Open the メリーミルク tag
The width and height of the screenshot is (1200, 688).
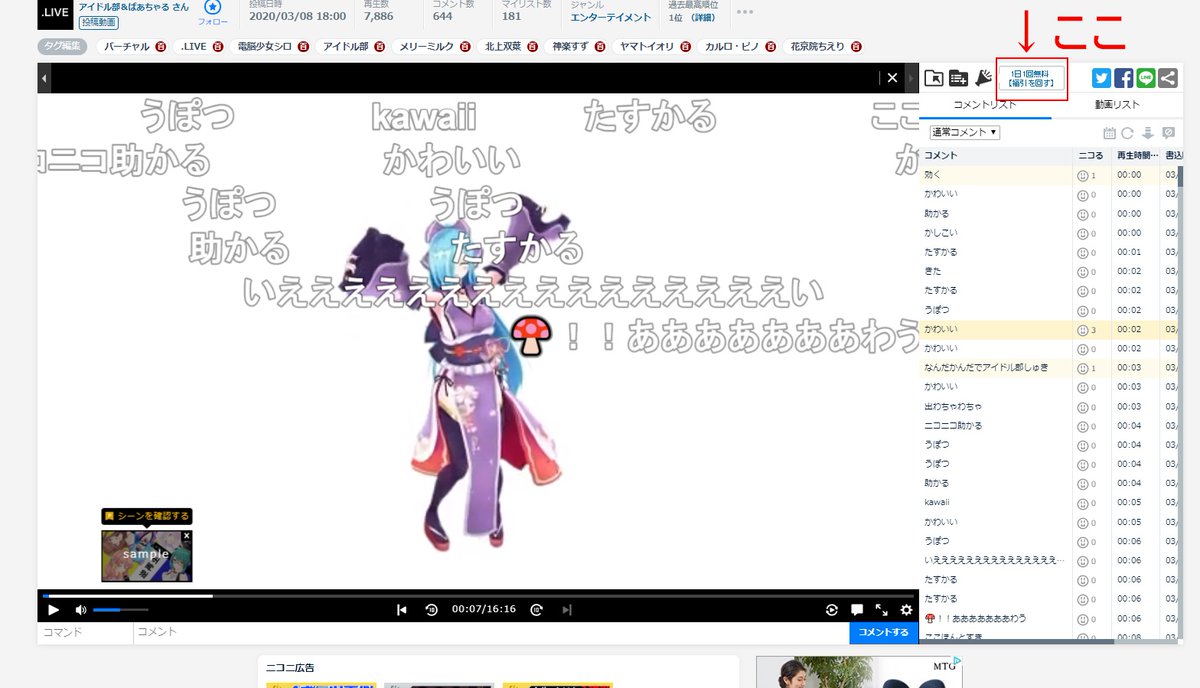[x=427, y=46]
